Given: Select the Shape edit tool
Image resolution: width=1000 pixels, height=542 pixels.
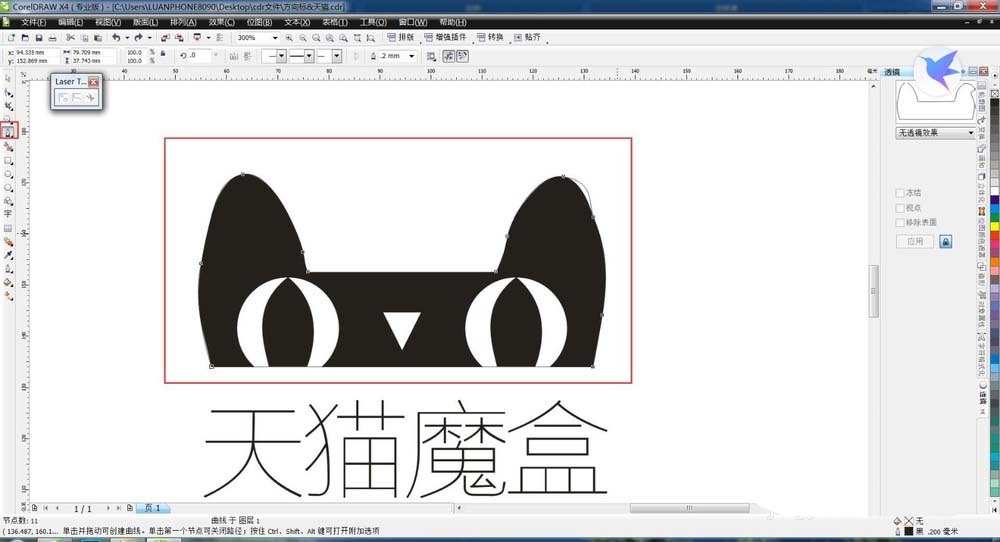Looking at the screenshot, I should pyautogui.click(x=8, y=92).
